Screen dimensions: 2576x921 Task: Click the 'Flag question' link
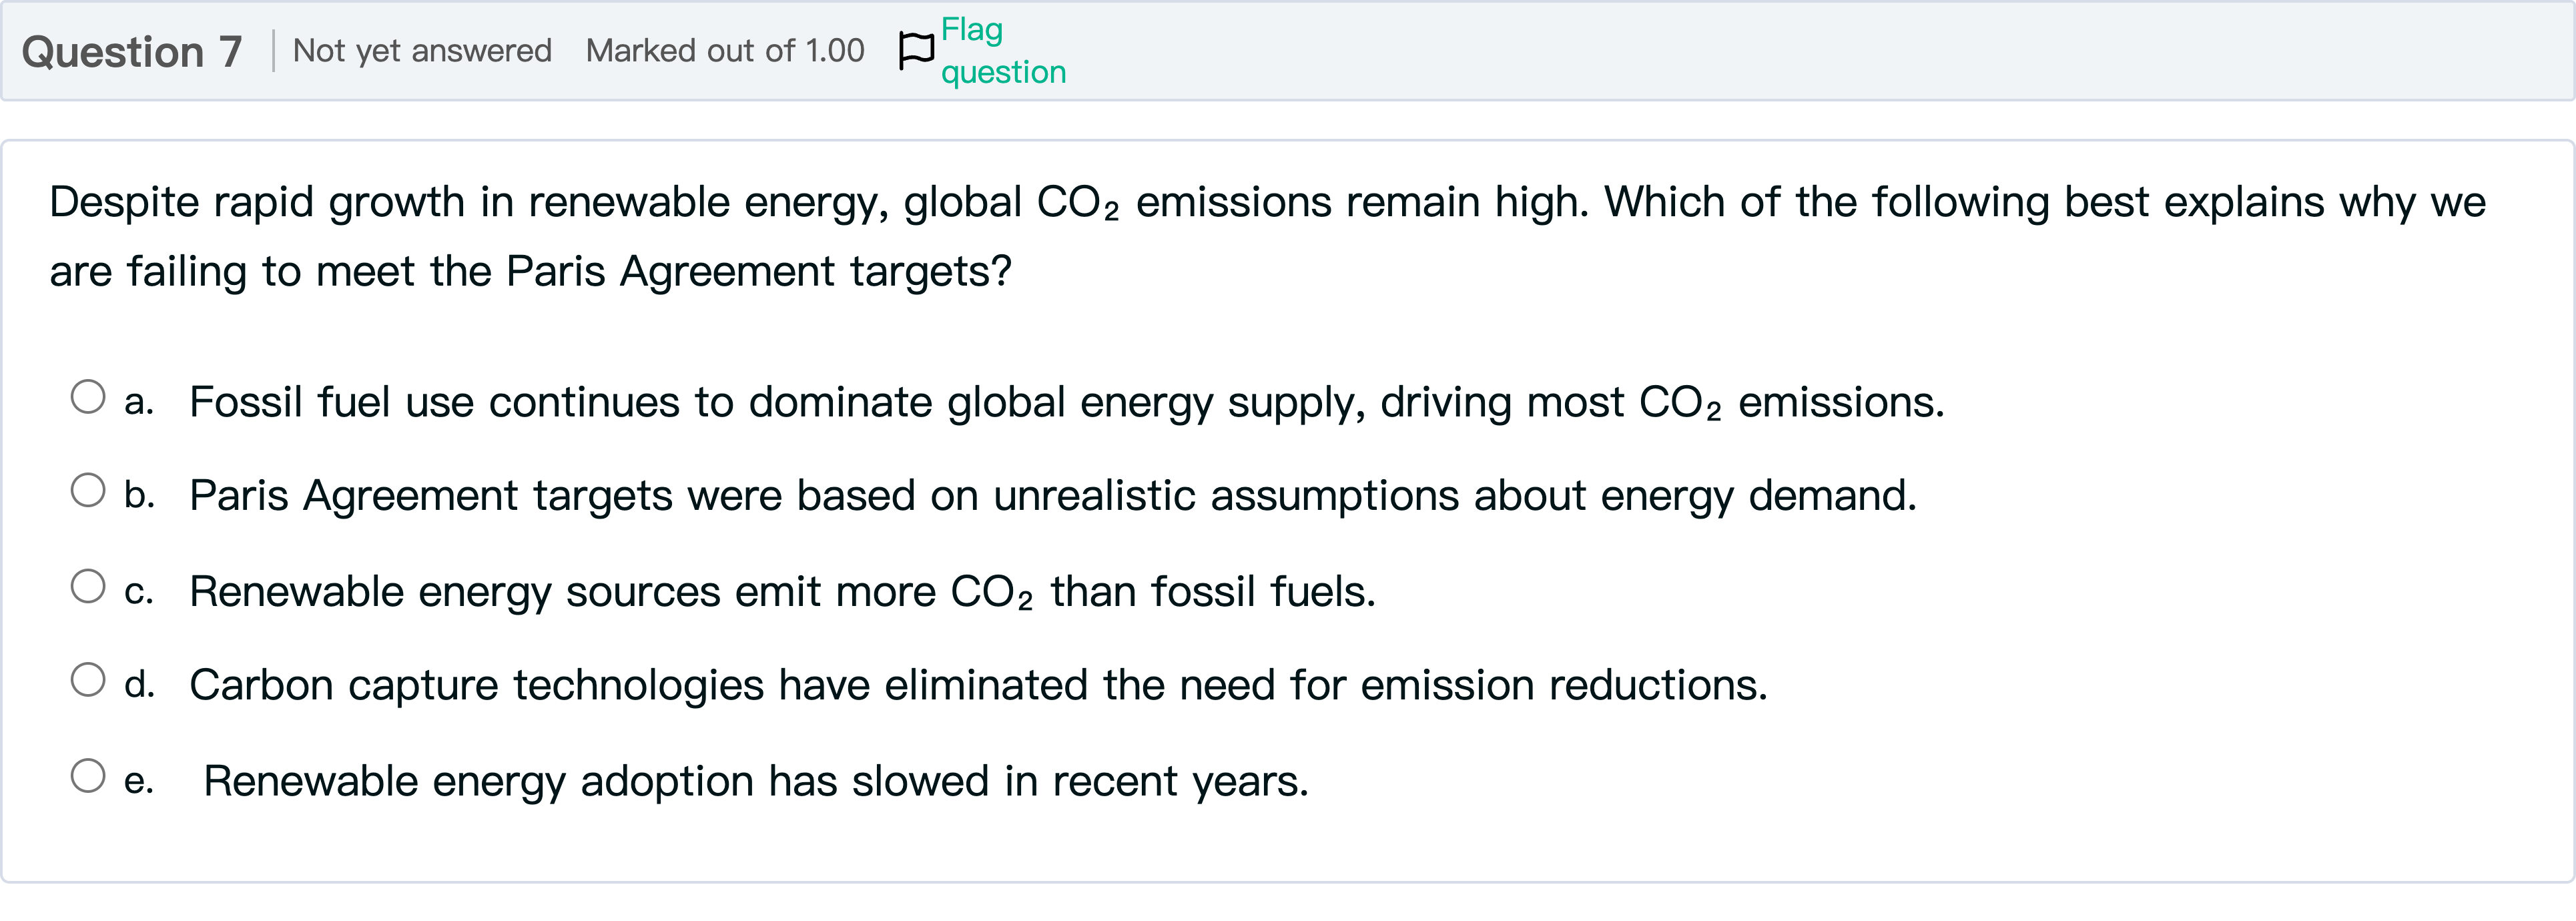[1003, 51]
